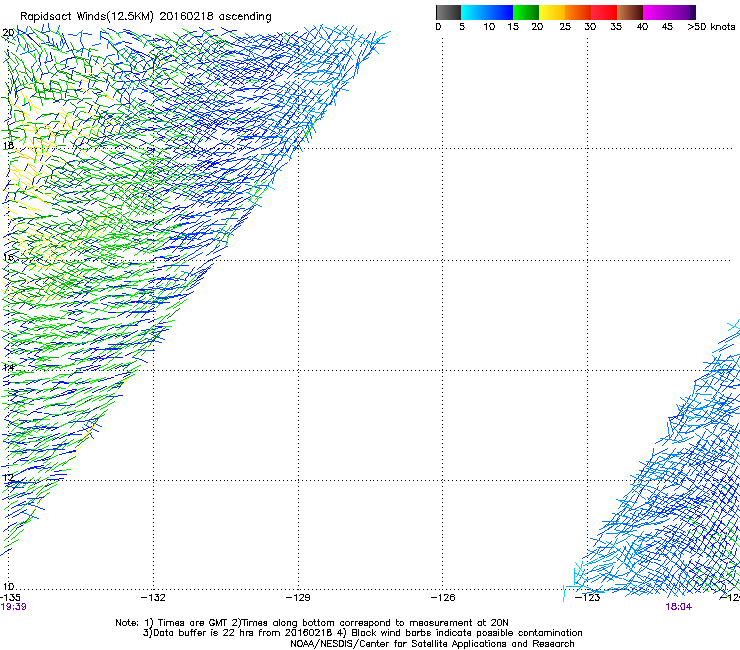Click the green 15-20 knots color band
This screenshot has width=740, height=650.
[526, 12]
